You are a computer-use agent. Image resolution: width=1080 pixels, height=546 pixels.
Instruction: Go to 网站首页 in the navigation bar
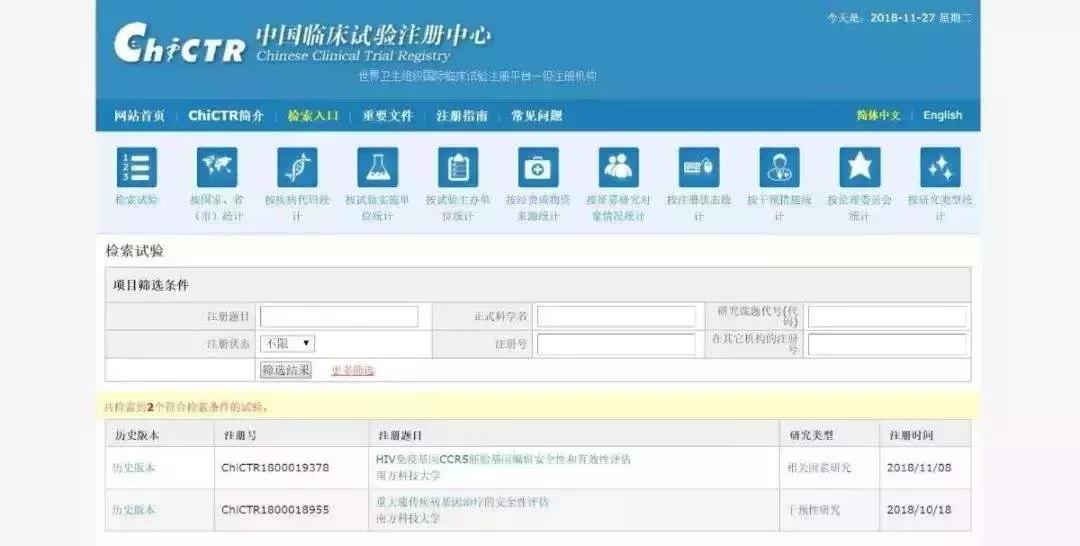click(139, 116)
